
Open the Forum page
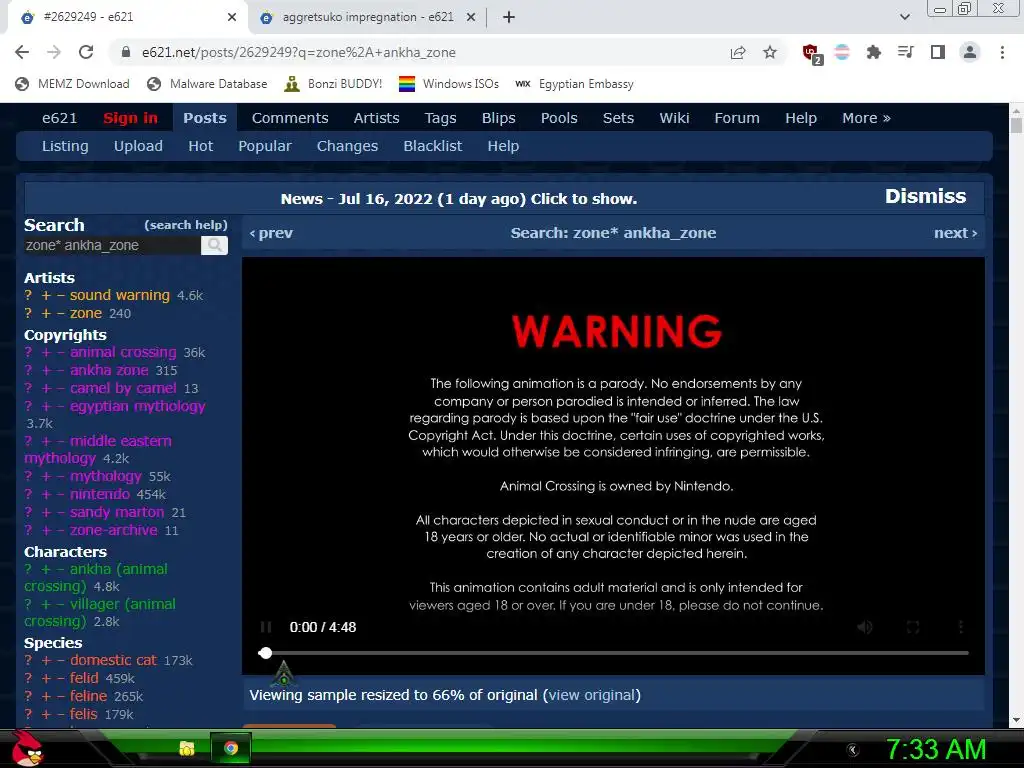(737, 118)
